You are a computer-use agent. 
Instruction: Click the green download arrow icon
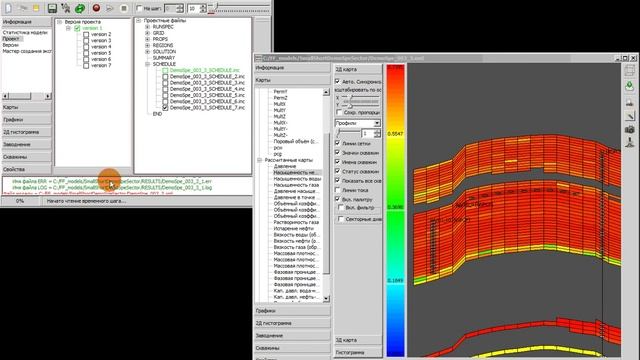[629, 86]
